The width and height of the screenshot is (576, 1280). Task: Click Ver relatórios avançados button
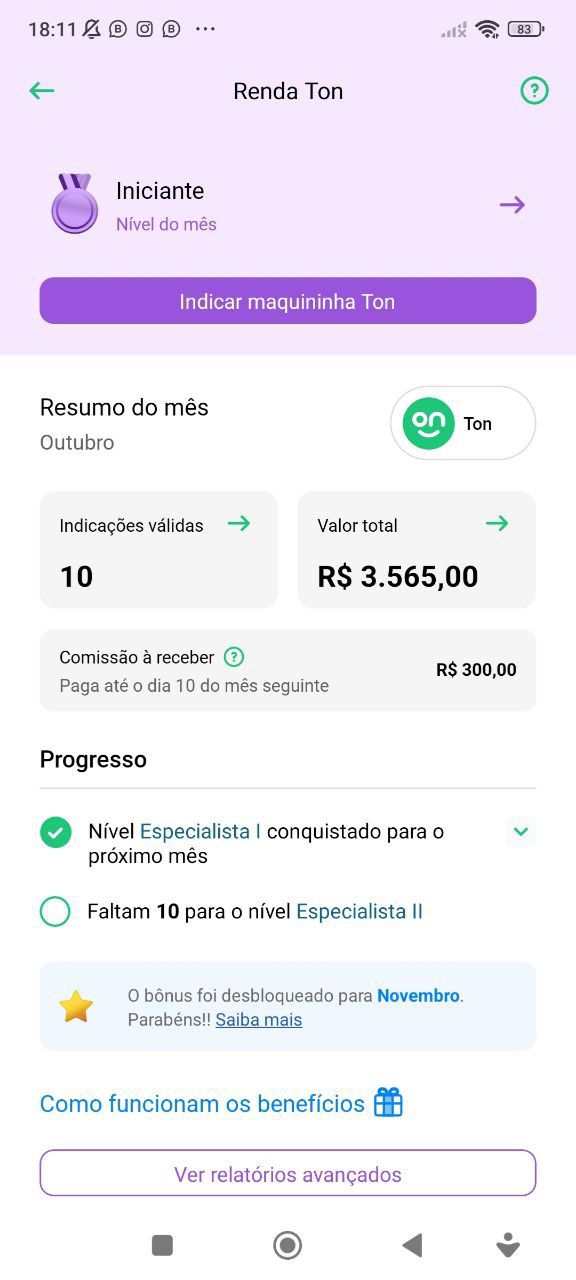(x=288, y=1174)
